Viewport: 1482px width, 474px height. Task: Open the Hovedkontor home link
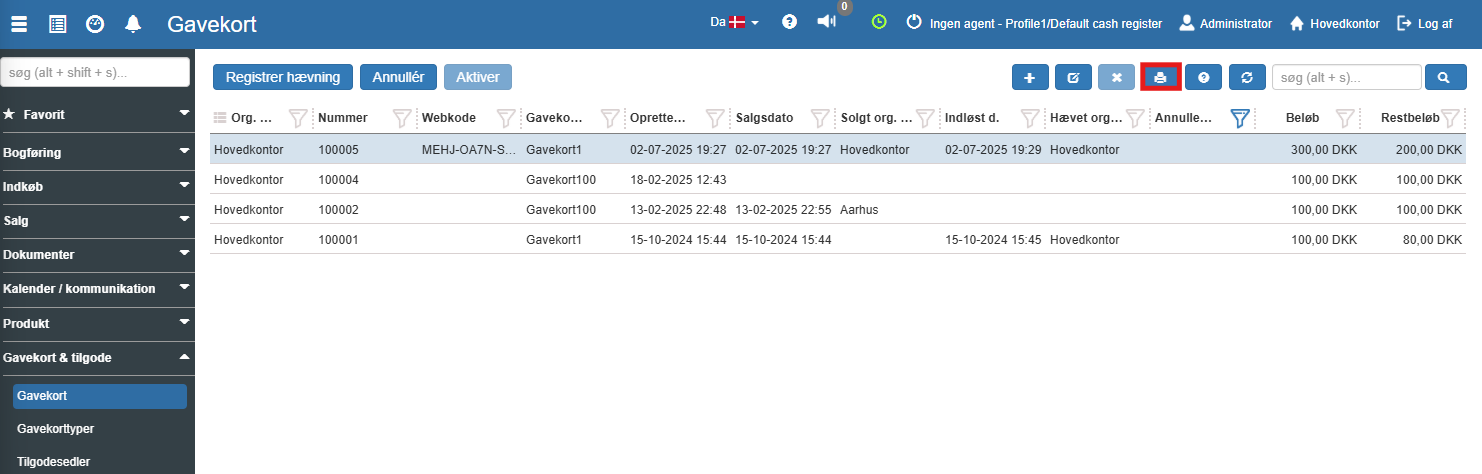tap(1335, 23)
